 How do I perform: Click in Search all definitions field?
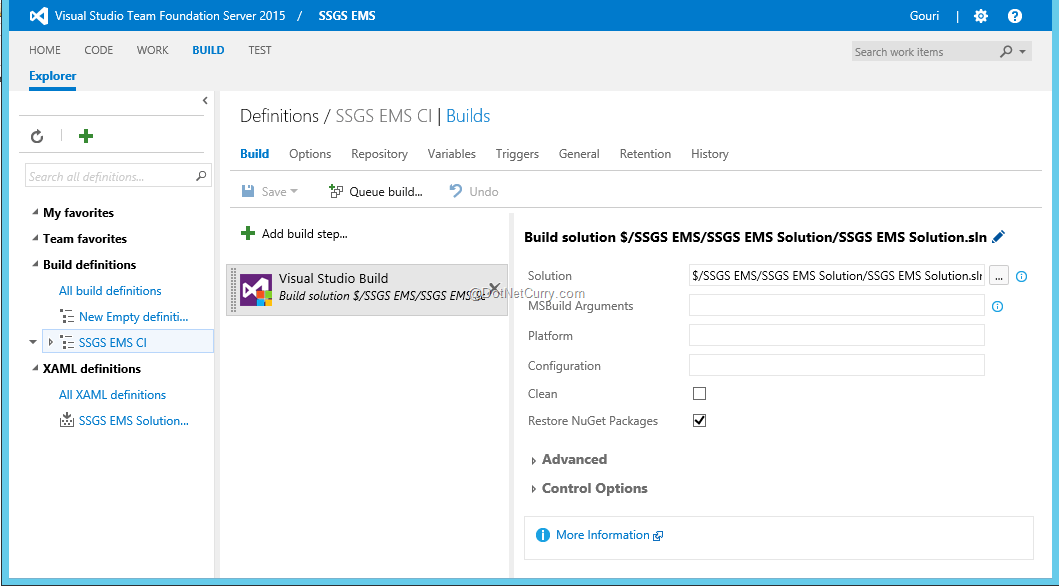118,176
